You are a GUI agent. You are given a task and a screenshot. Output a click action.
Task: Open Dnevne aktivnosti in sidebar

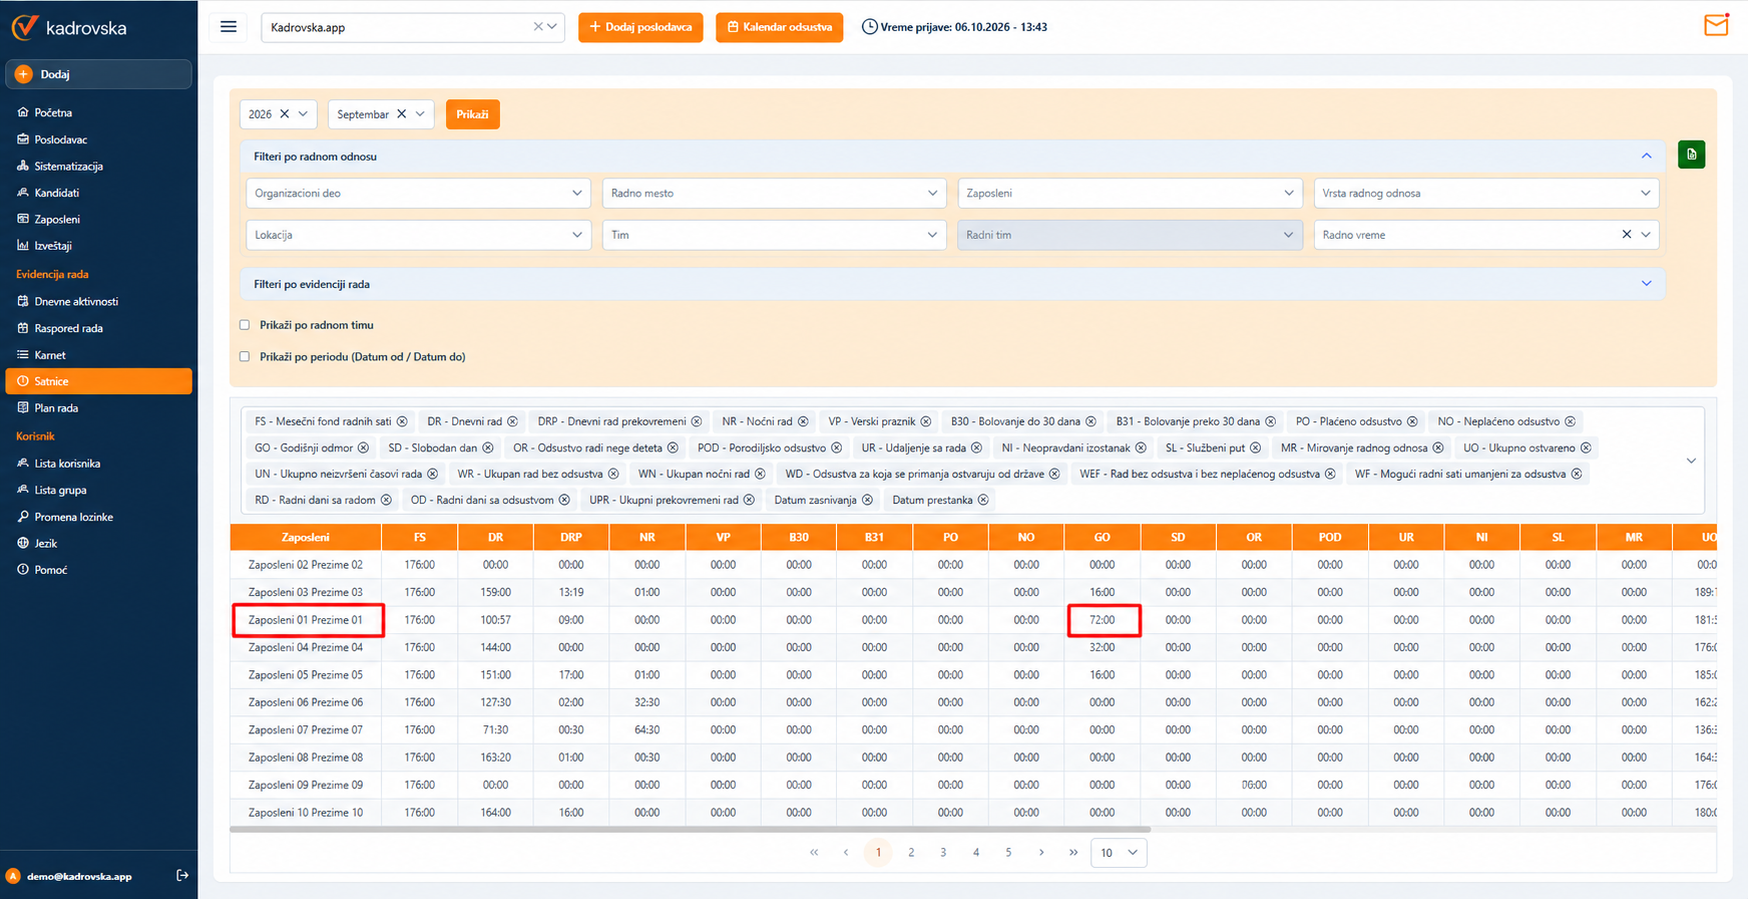(x=76, y=301)
